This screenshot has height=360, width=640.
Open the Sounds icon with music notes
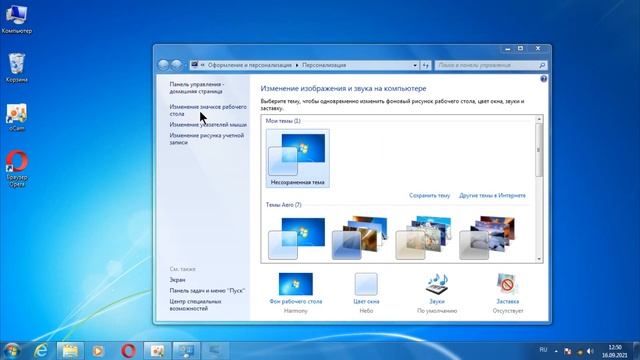pos(437,284)
